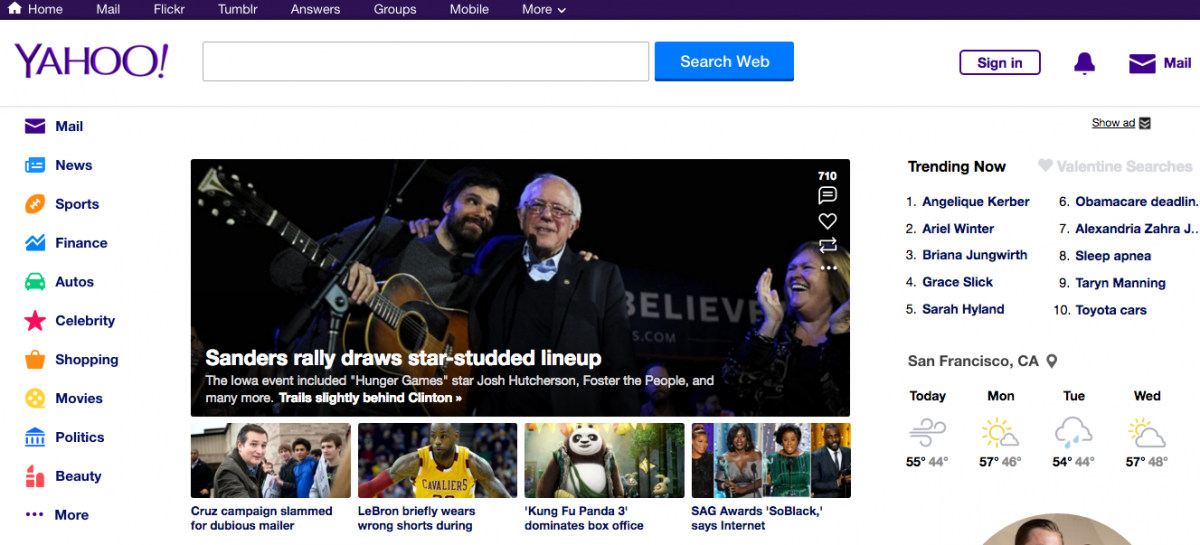Click the Mon partly sunny weather icon
The height and width of the screenshot is (545, 1200).
click(1000, 433)
